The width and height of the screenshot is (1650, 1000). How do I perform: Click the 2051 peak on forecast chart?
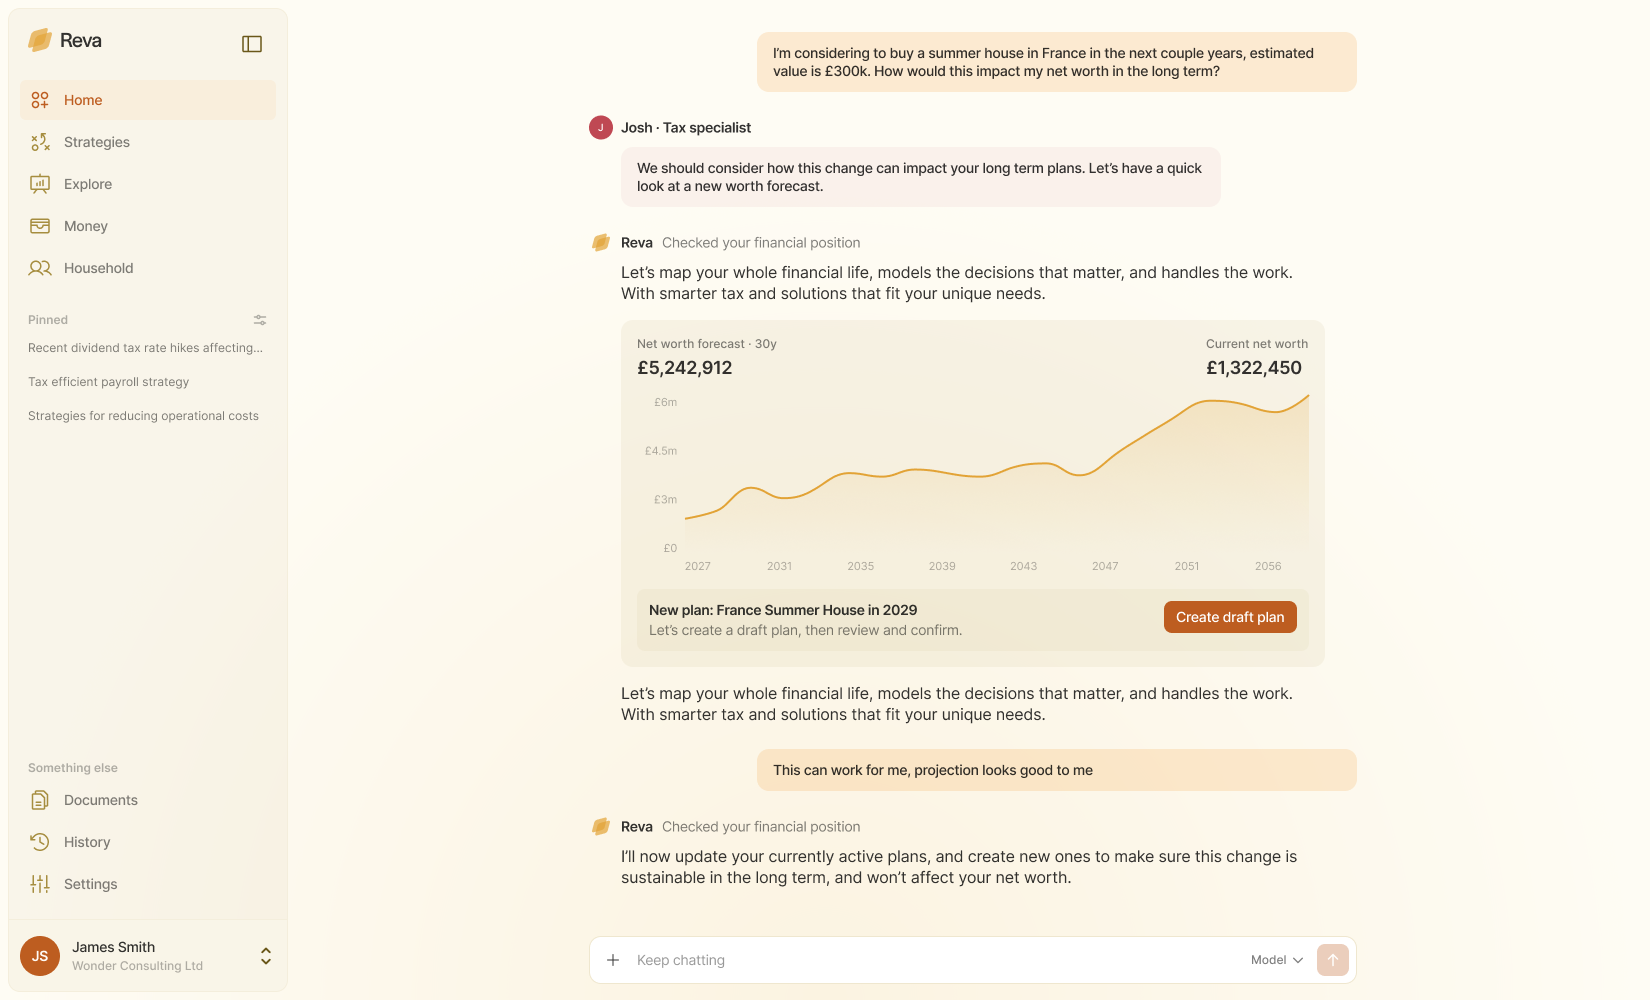(1211, 401)
